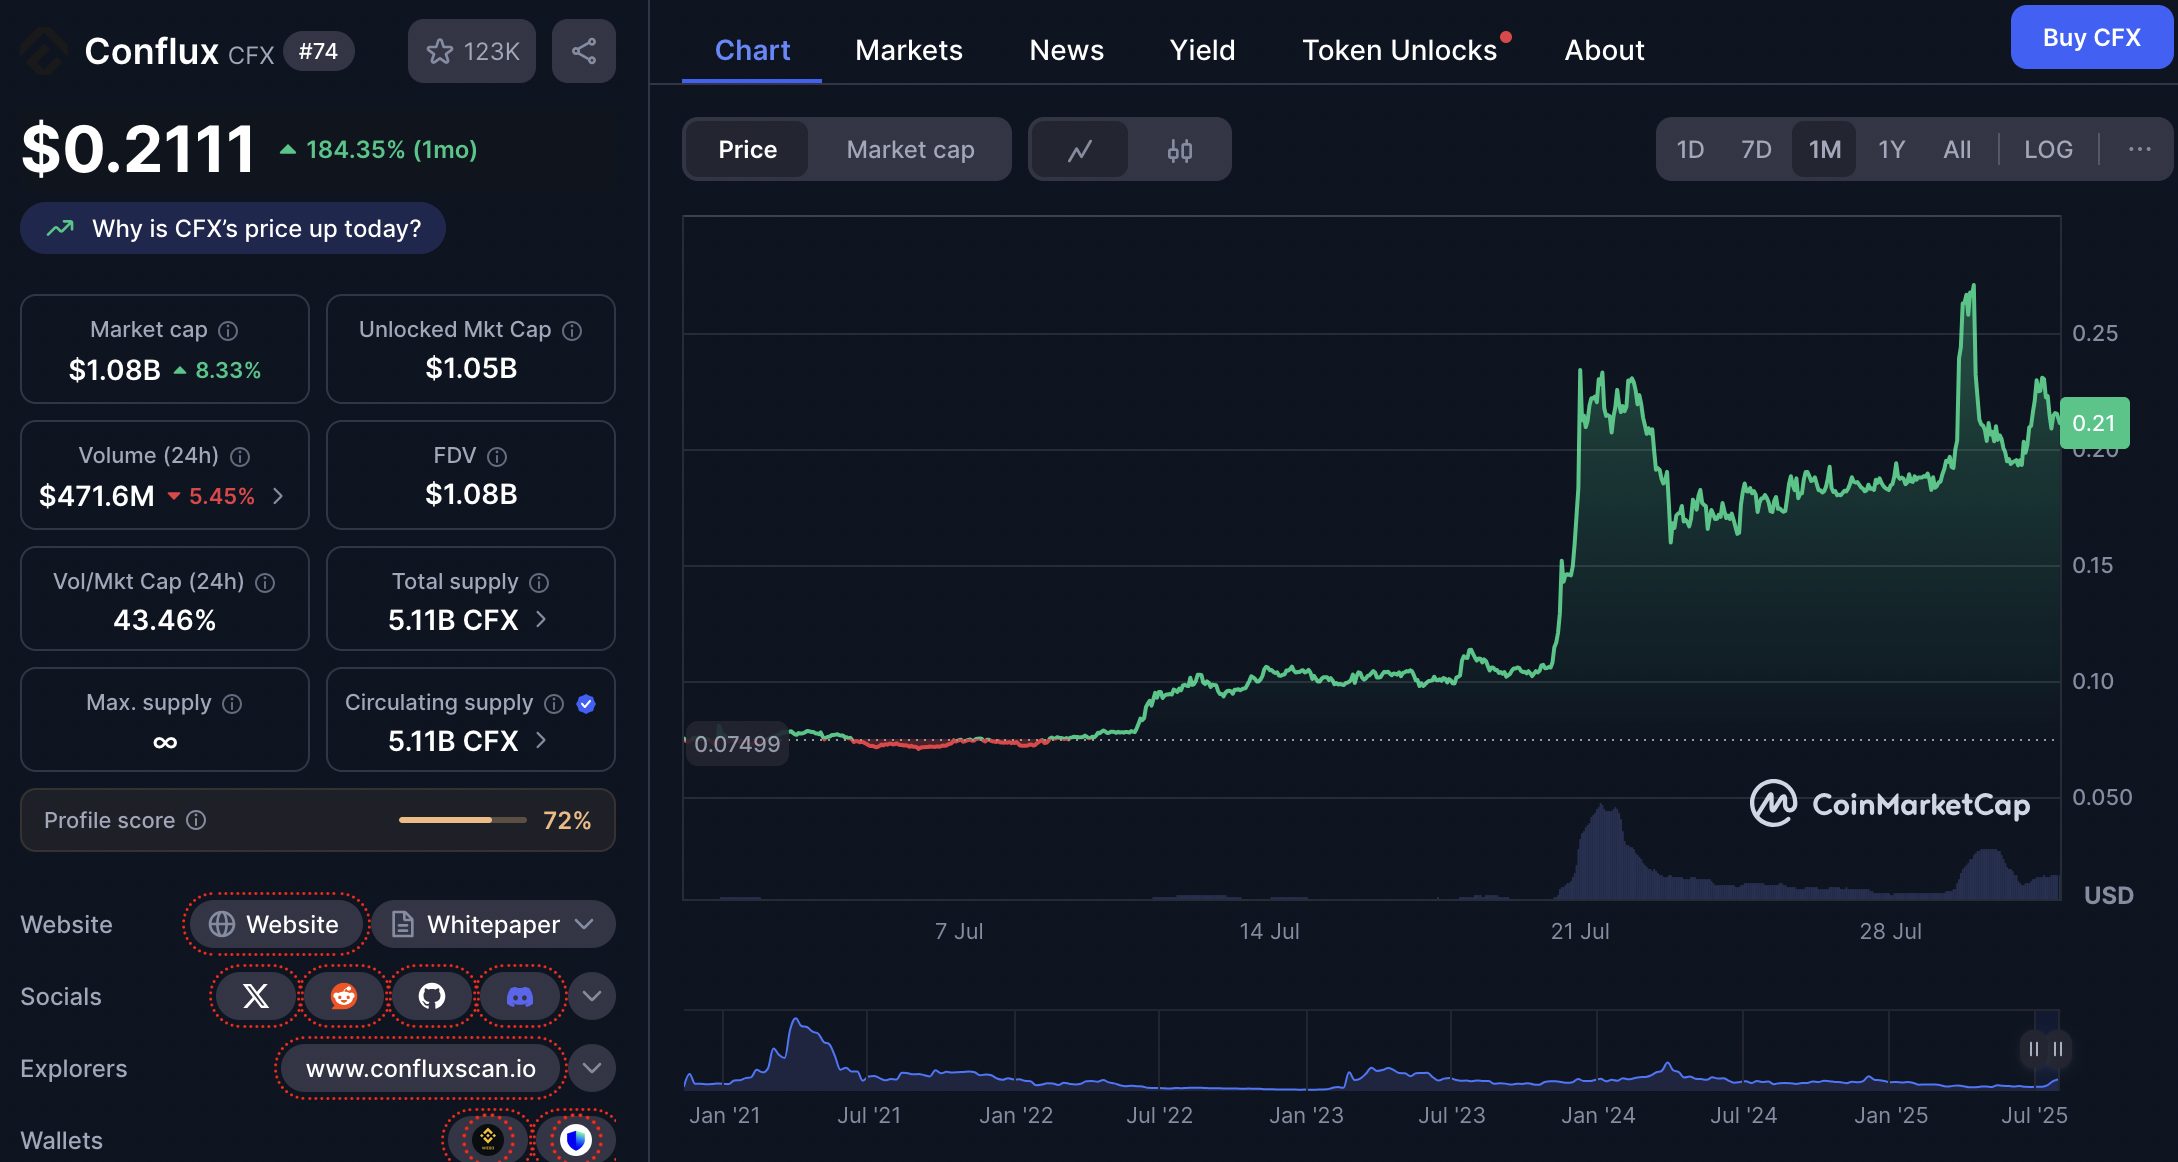Open www.confluxscan.io explorer link
This screenshot has height=1162, width=2178.
421,1068
